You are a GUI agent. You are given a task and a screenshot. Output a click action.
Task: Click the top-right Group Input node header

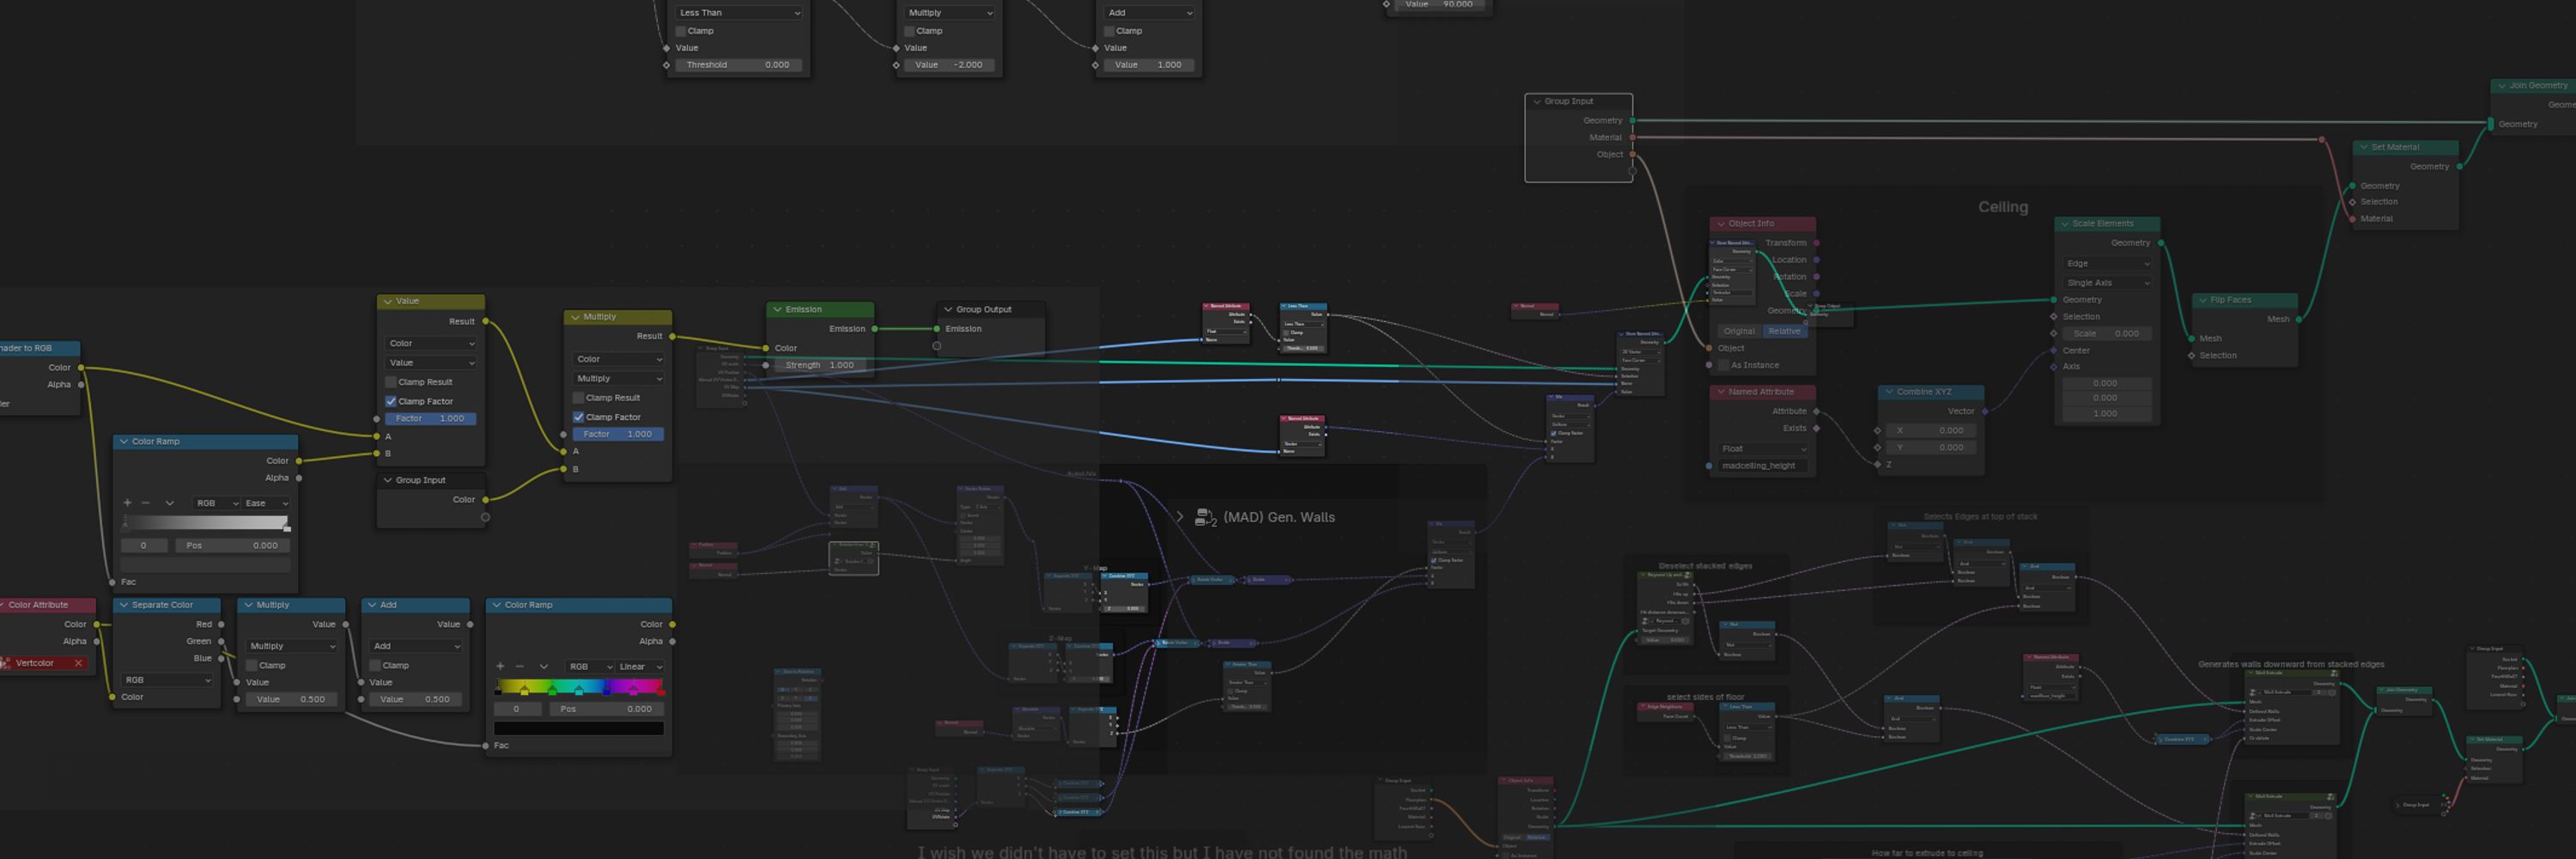(x=1578, y=101)
